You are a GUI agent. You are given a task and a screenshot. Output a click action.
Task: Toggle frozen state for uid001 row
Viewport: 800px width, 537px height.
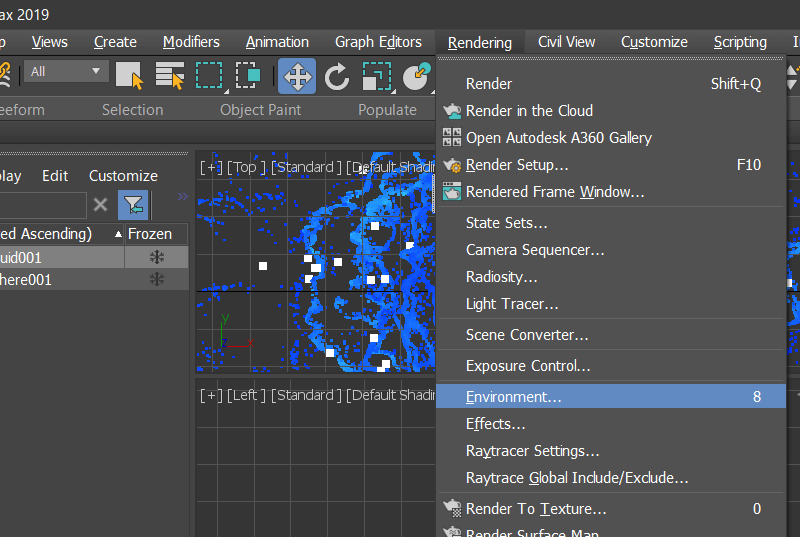(x=157, y=257)
